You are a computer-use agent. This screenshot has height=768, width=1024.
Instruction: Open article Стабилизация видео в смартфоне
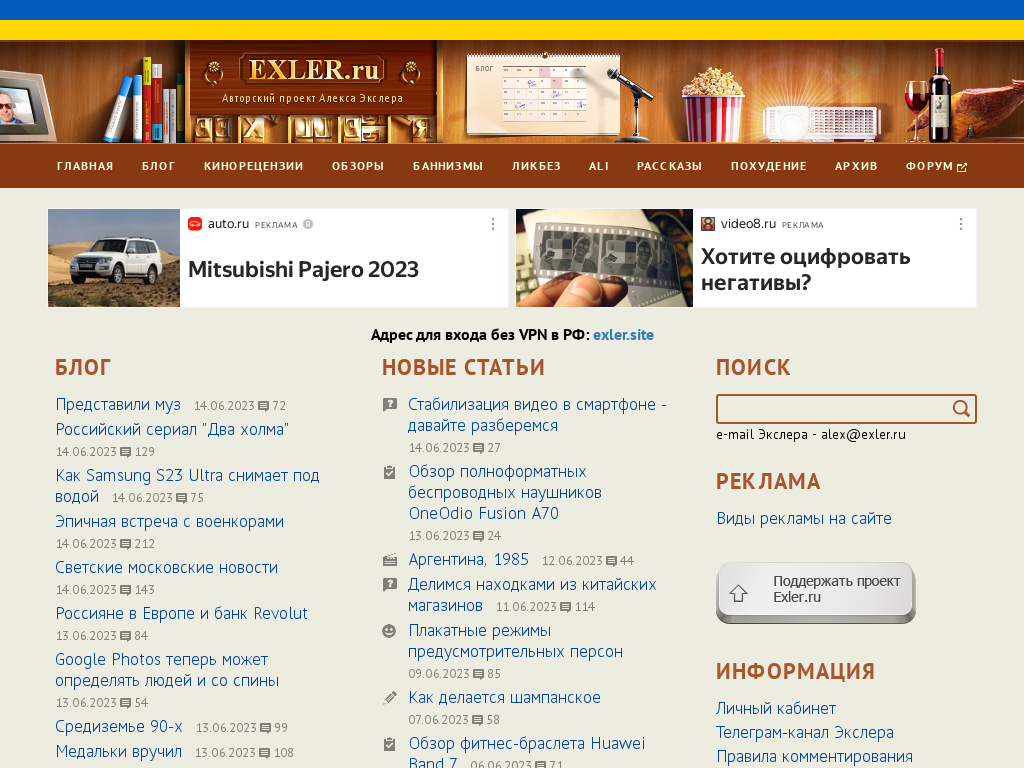pos(537,415)
